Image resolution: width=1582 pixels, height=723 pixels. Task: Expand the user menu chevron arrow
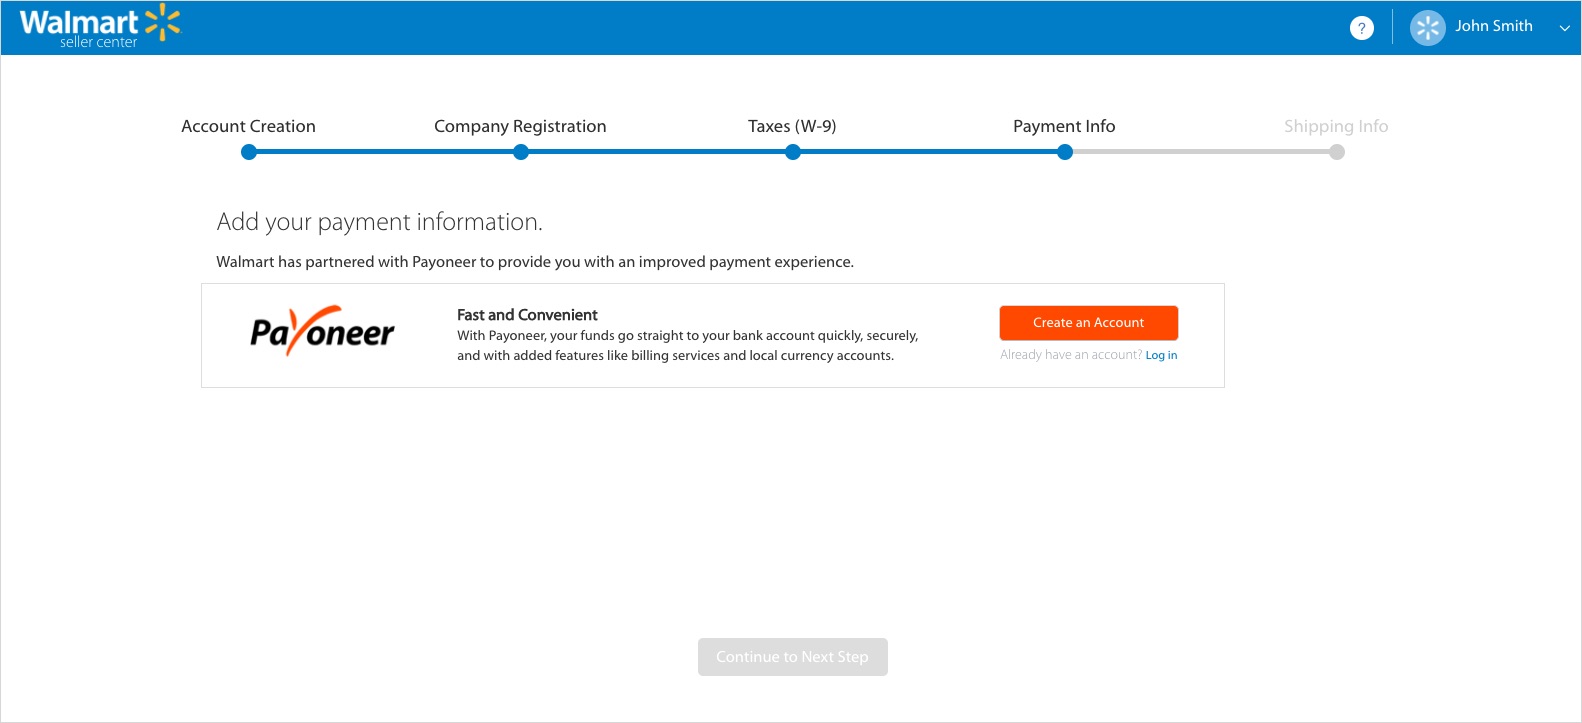[x=1564, y=28]
